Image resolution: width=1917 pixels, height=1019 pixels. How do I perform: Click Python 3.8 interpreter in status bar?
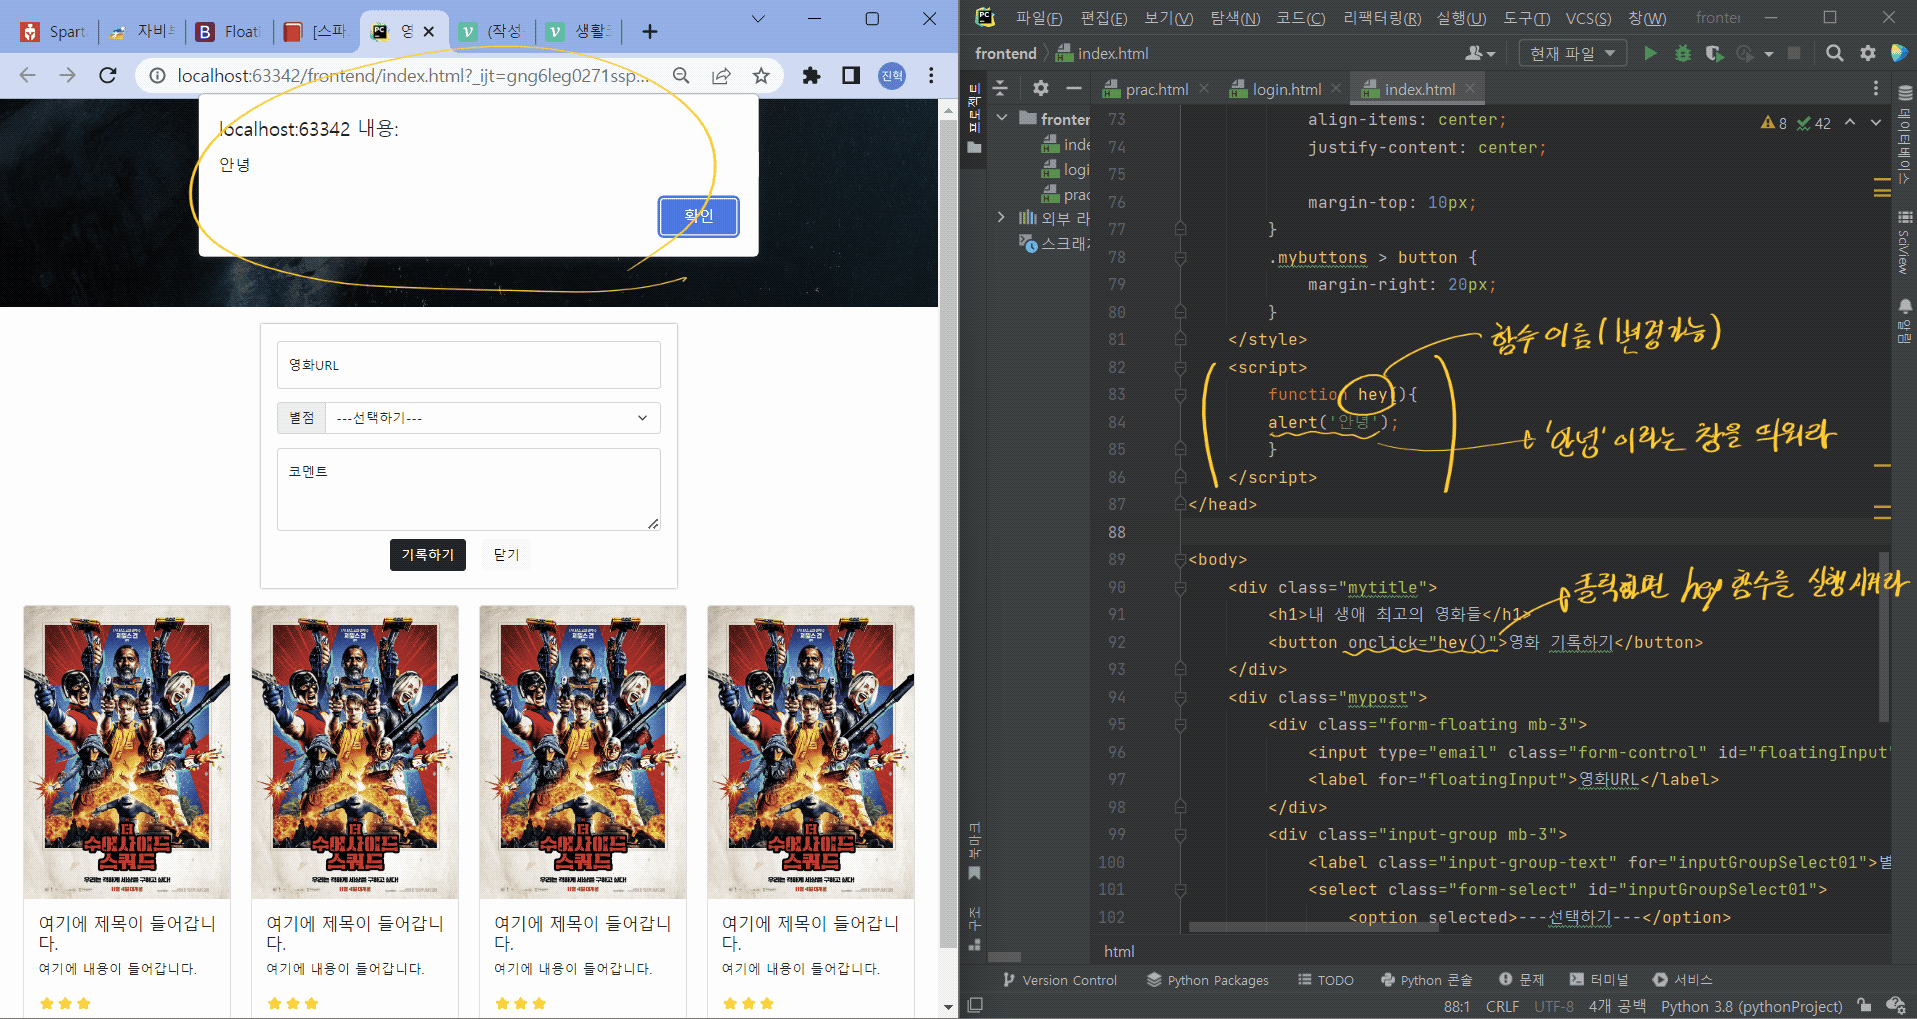(x=1751, y=1006)
